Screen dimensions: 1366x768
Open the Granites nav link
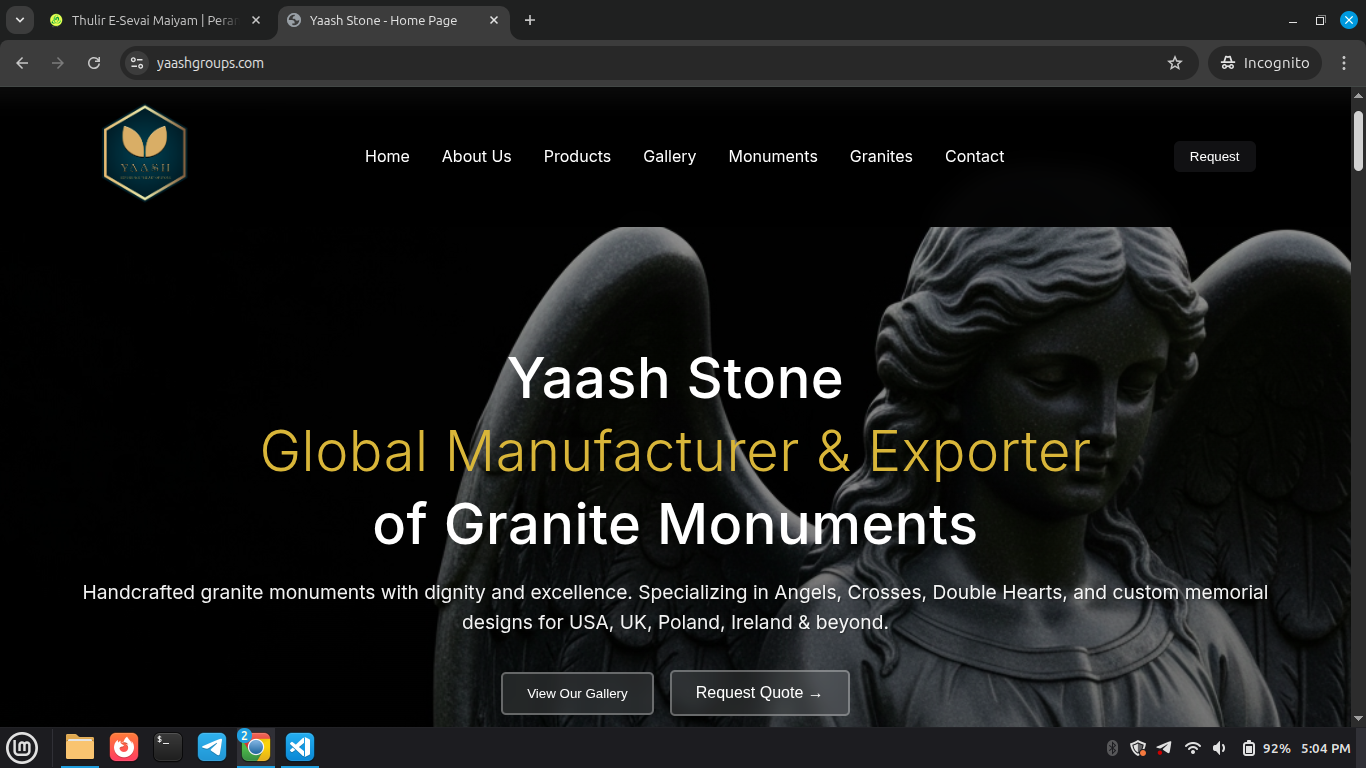[x=881, y=156]
